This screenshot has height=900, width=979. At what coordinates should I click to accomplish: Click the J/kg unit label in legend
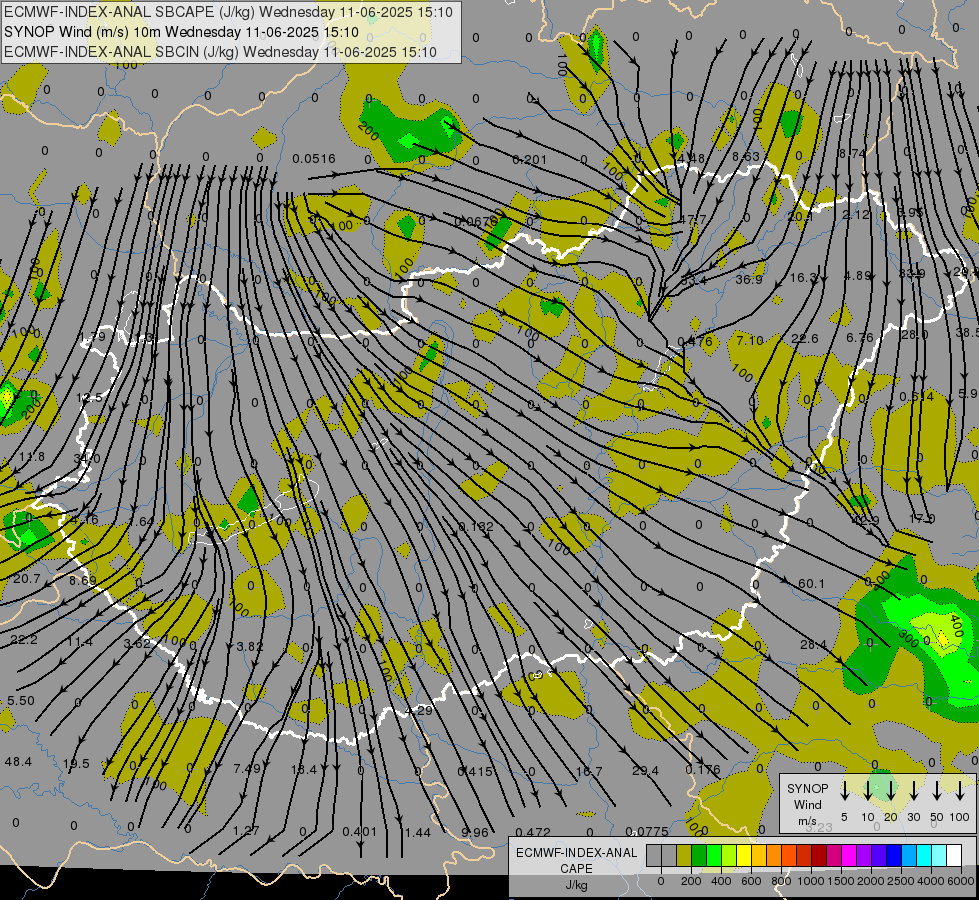point(576,885)
